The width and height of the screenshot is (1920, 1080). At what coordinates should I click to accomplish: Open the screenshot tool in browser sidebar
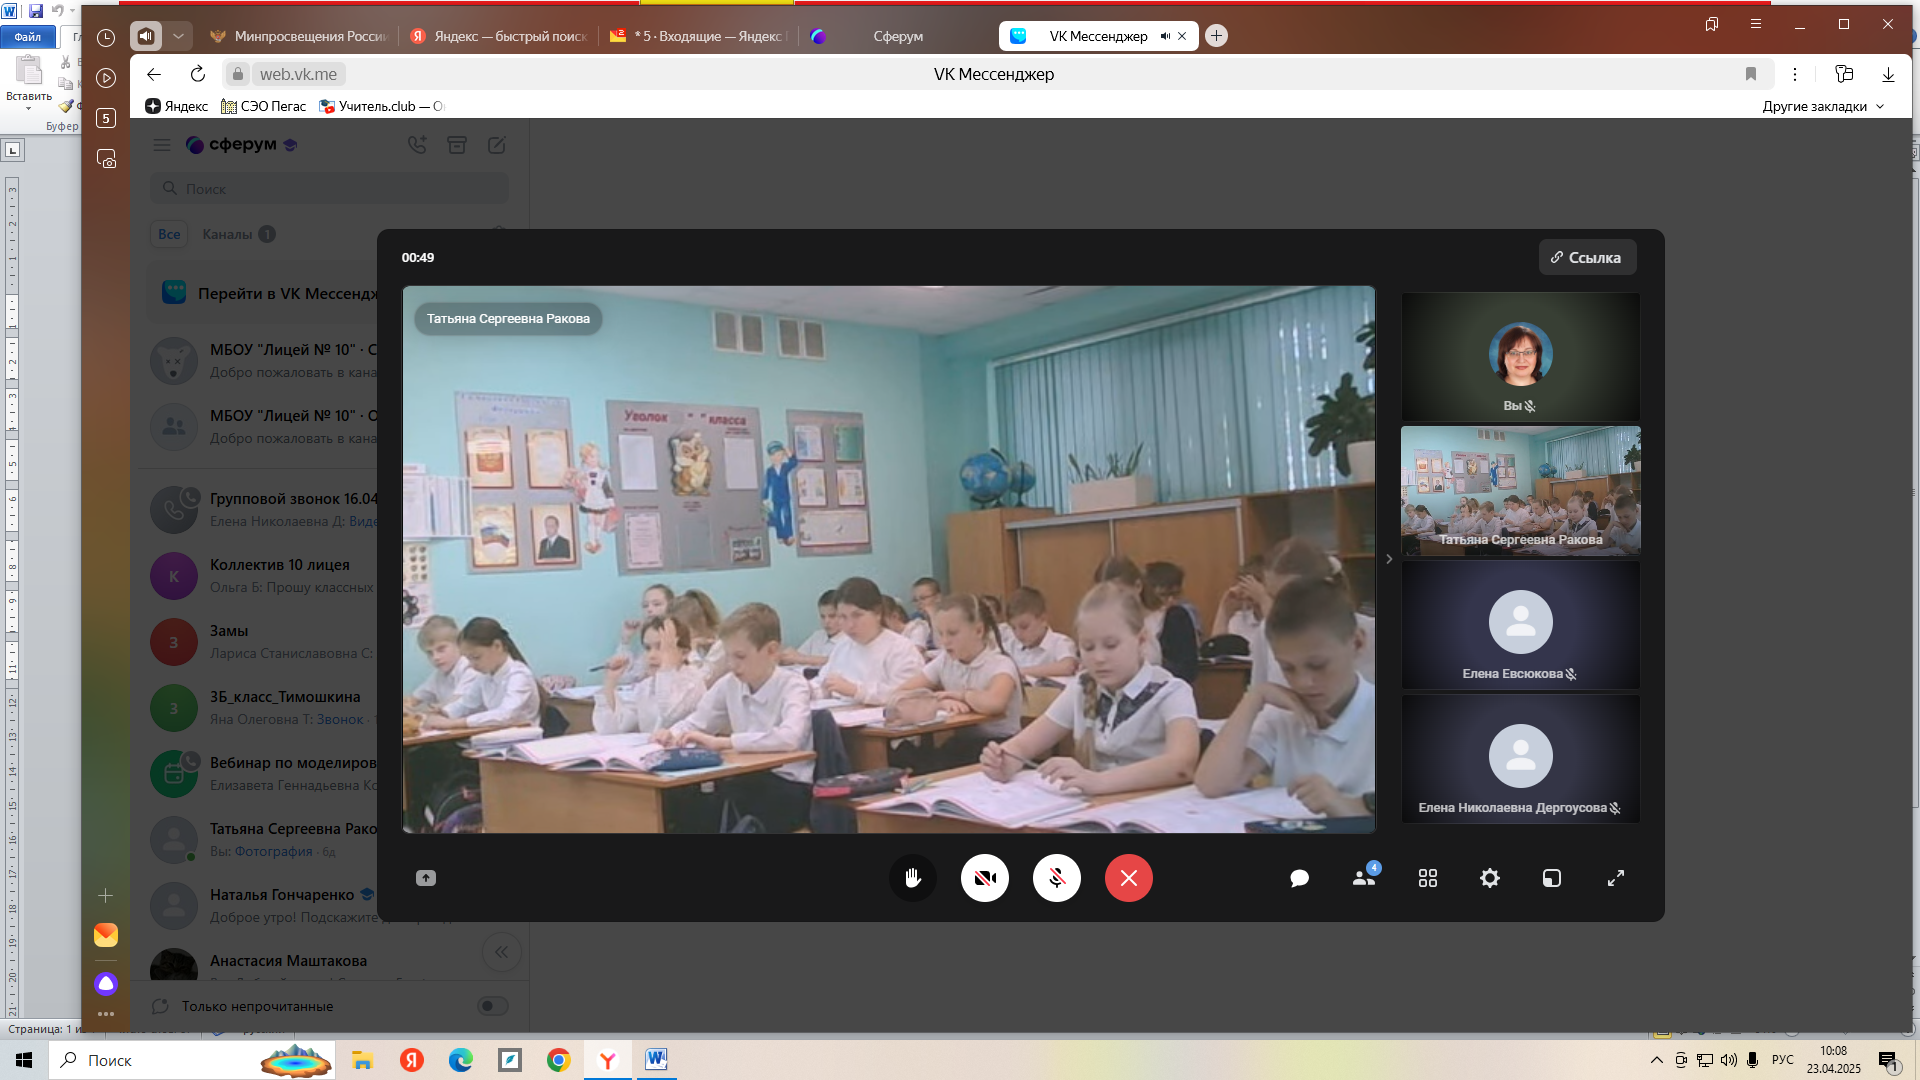[x=106, y=159]
